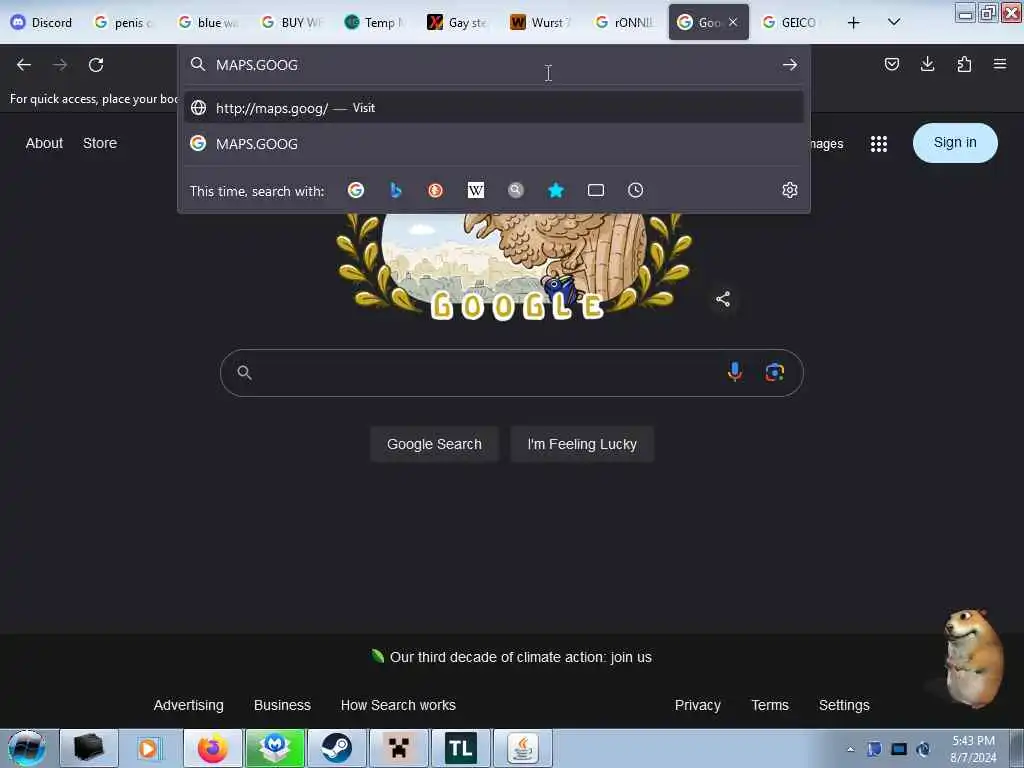This screenshot has width=1024, height=768.
Task: Search this time with Bing icon
Action: coord(396,190)
